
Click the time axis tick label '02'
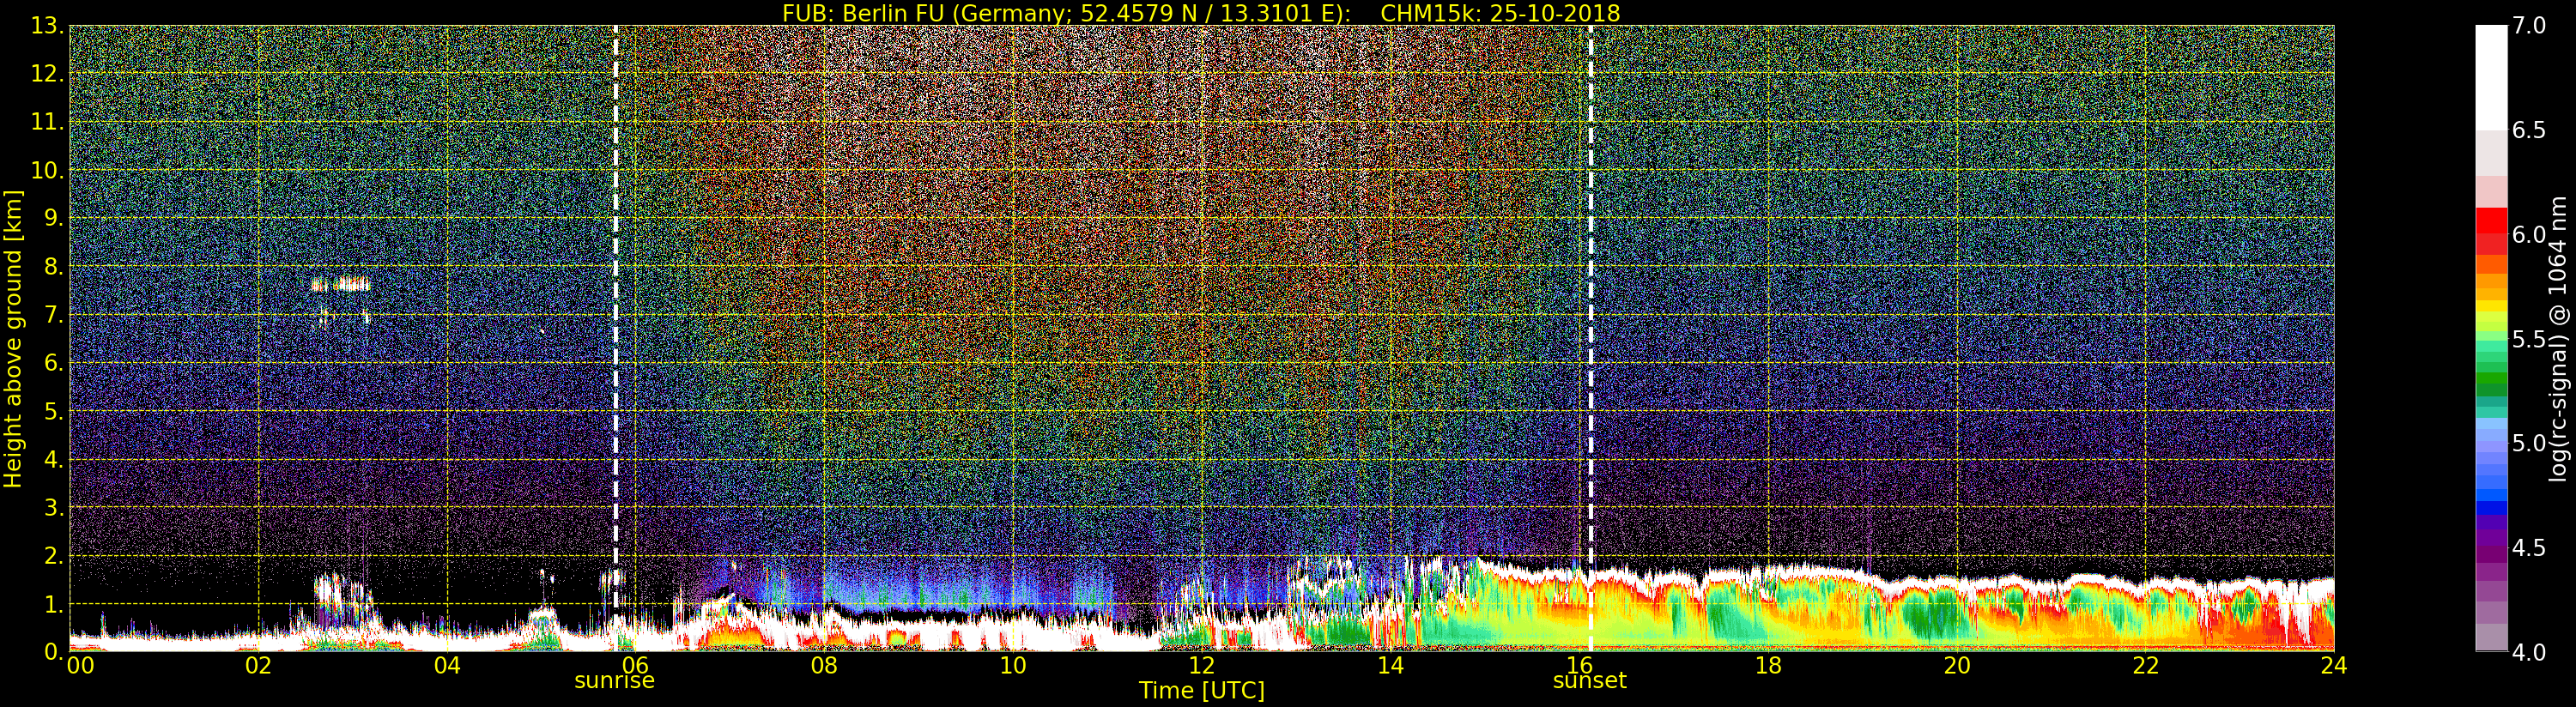point(259,665)
